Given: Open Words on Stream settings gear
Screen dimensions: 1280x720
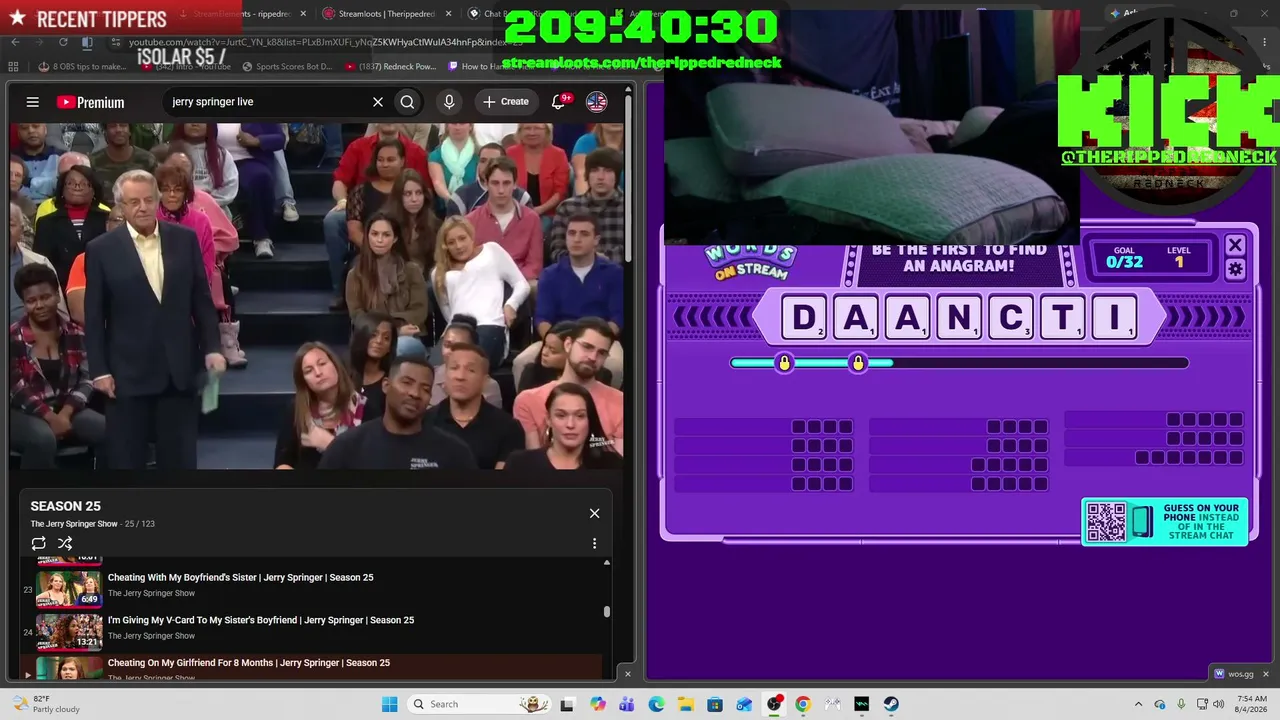Looking at the screenshot, I should tap(1235, 269).
